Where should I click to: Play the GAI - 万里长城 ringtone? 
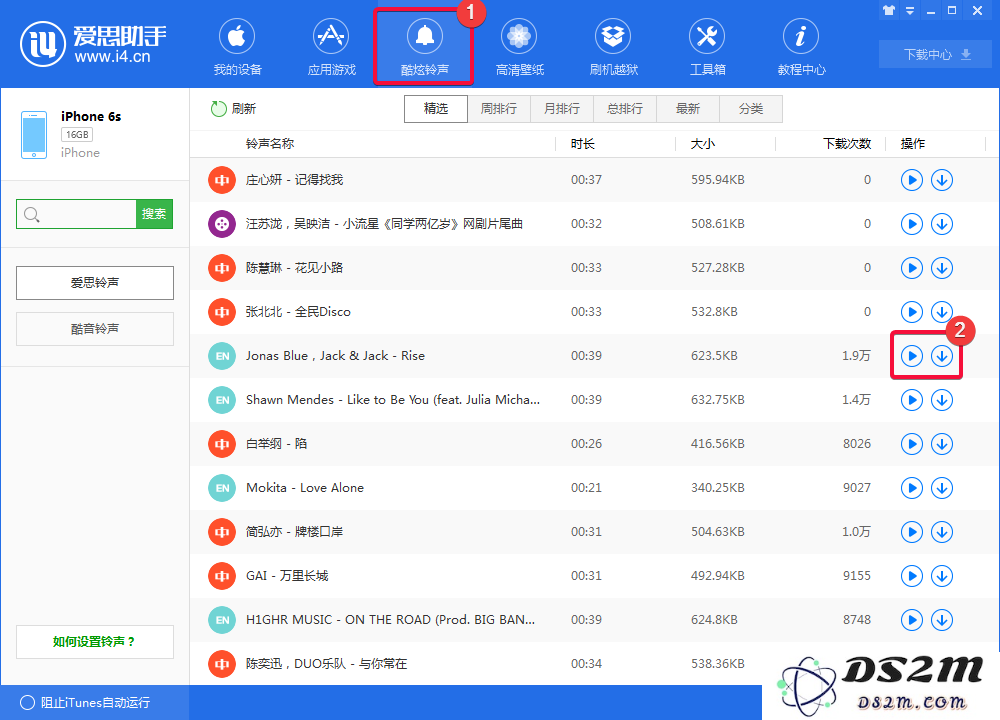tap(912, 577)
